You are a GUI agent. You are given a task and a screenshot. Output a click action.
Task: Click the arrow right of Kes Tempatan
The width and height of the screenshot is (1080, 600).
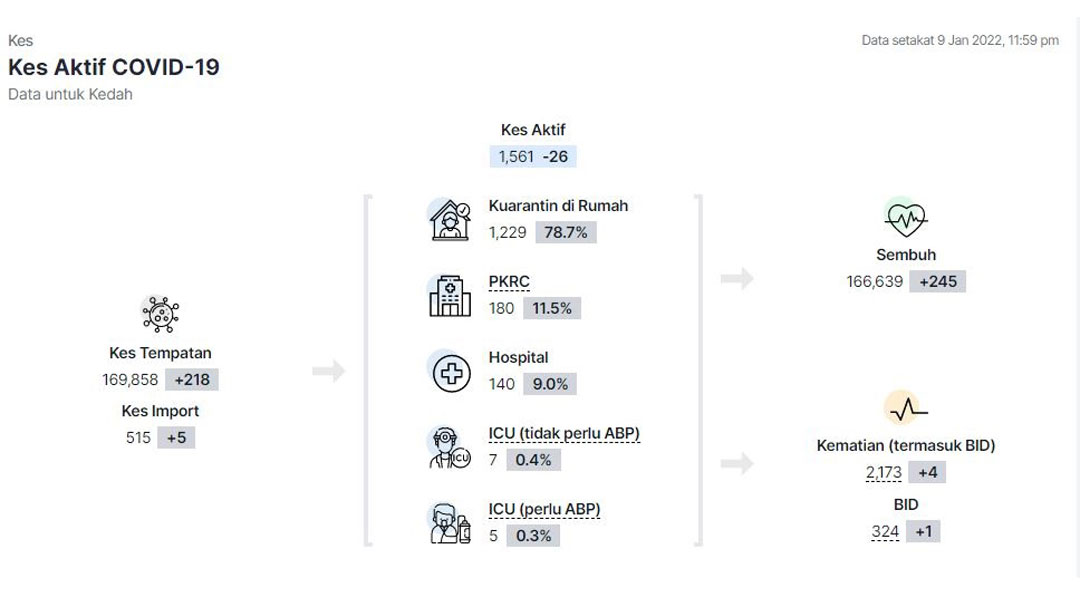[328, 372]
